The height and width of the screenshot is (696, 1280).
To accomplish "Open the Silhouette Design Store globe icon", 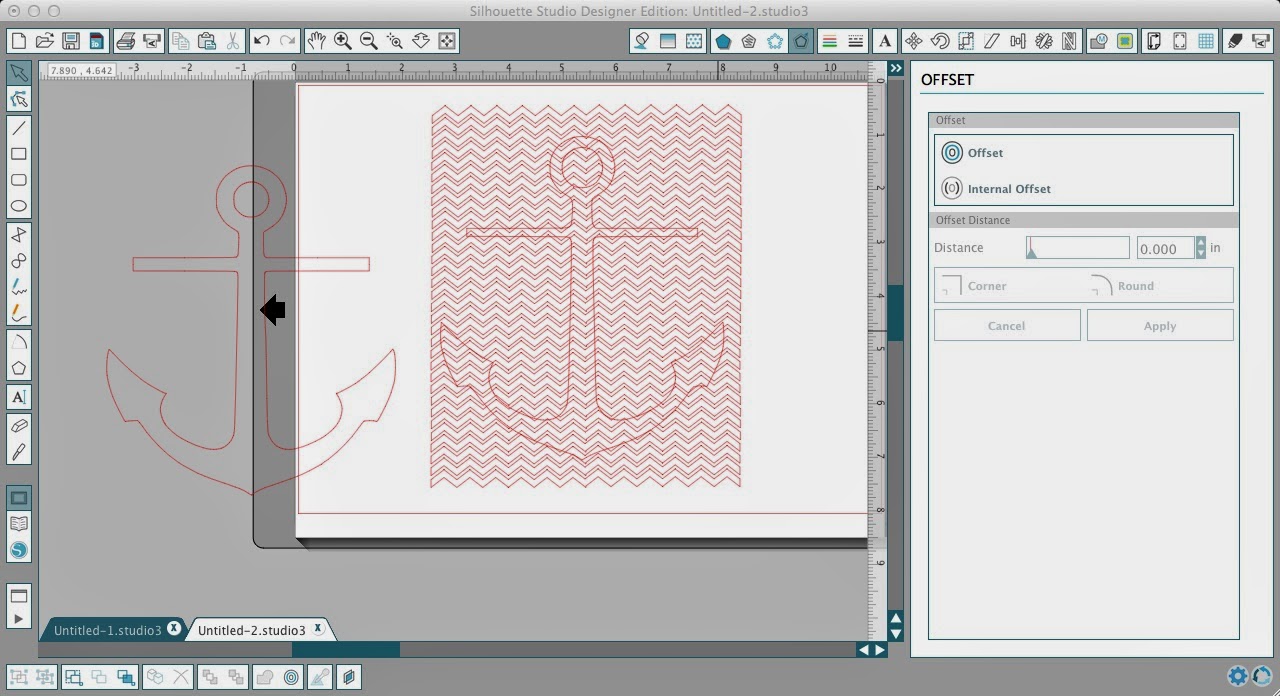I will [18, 549].
